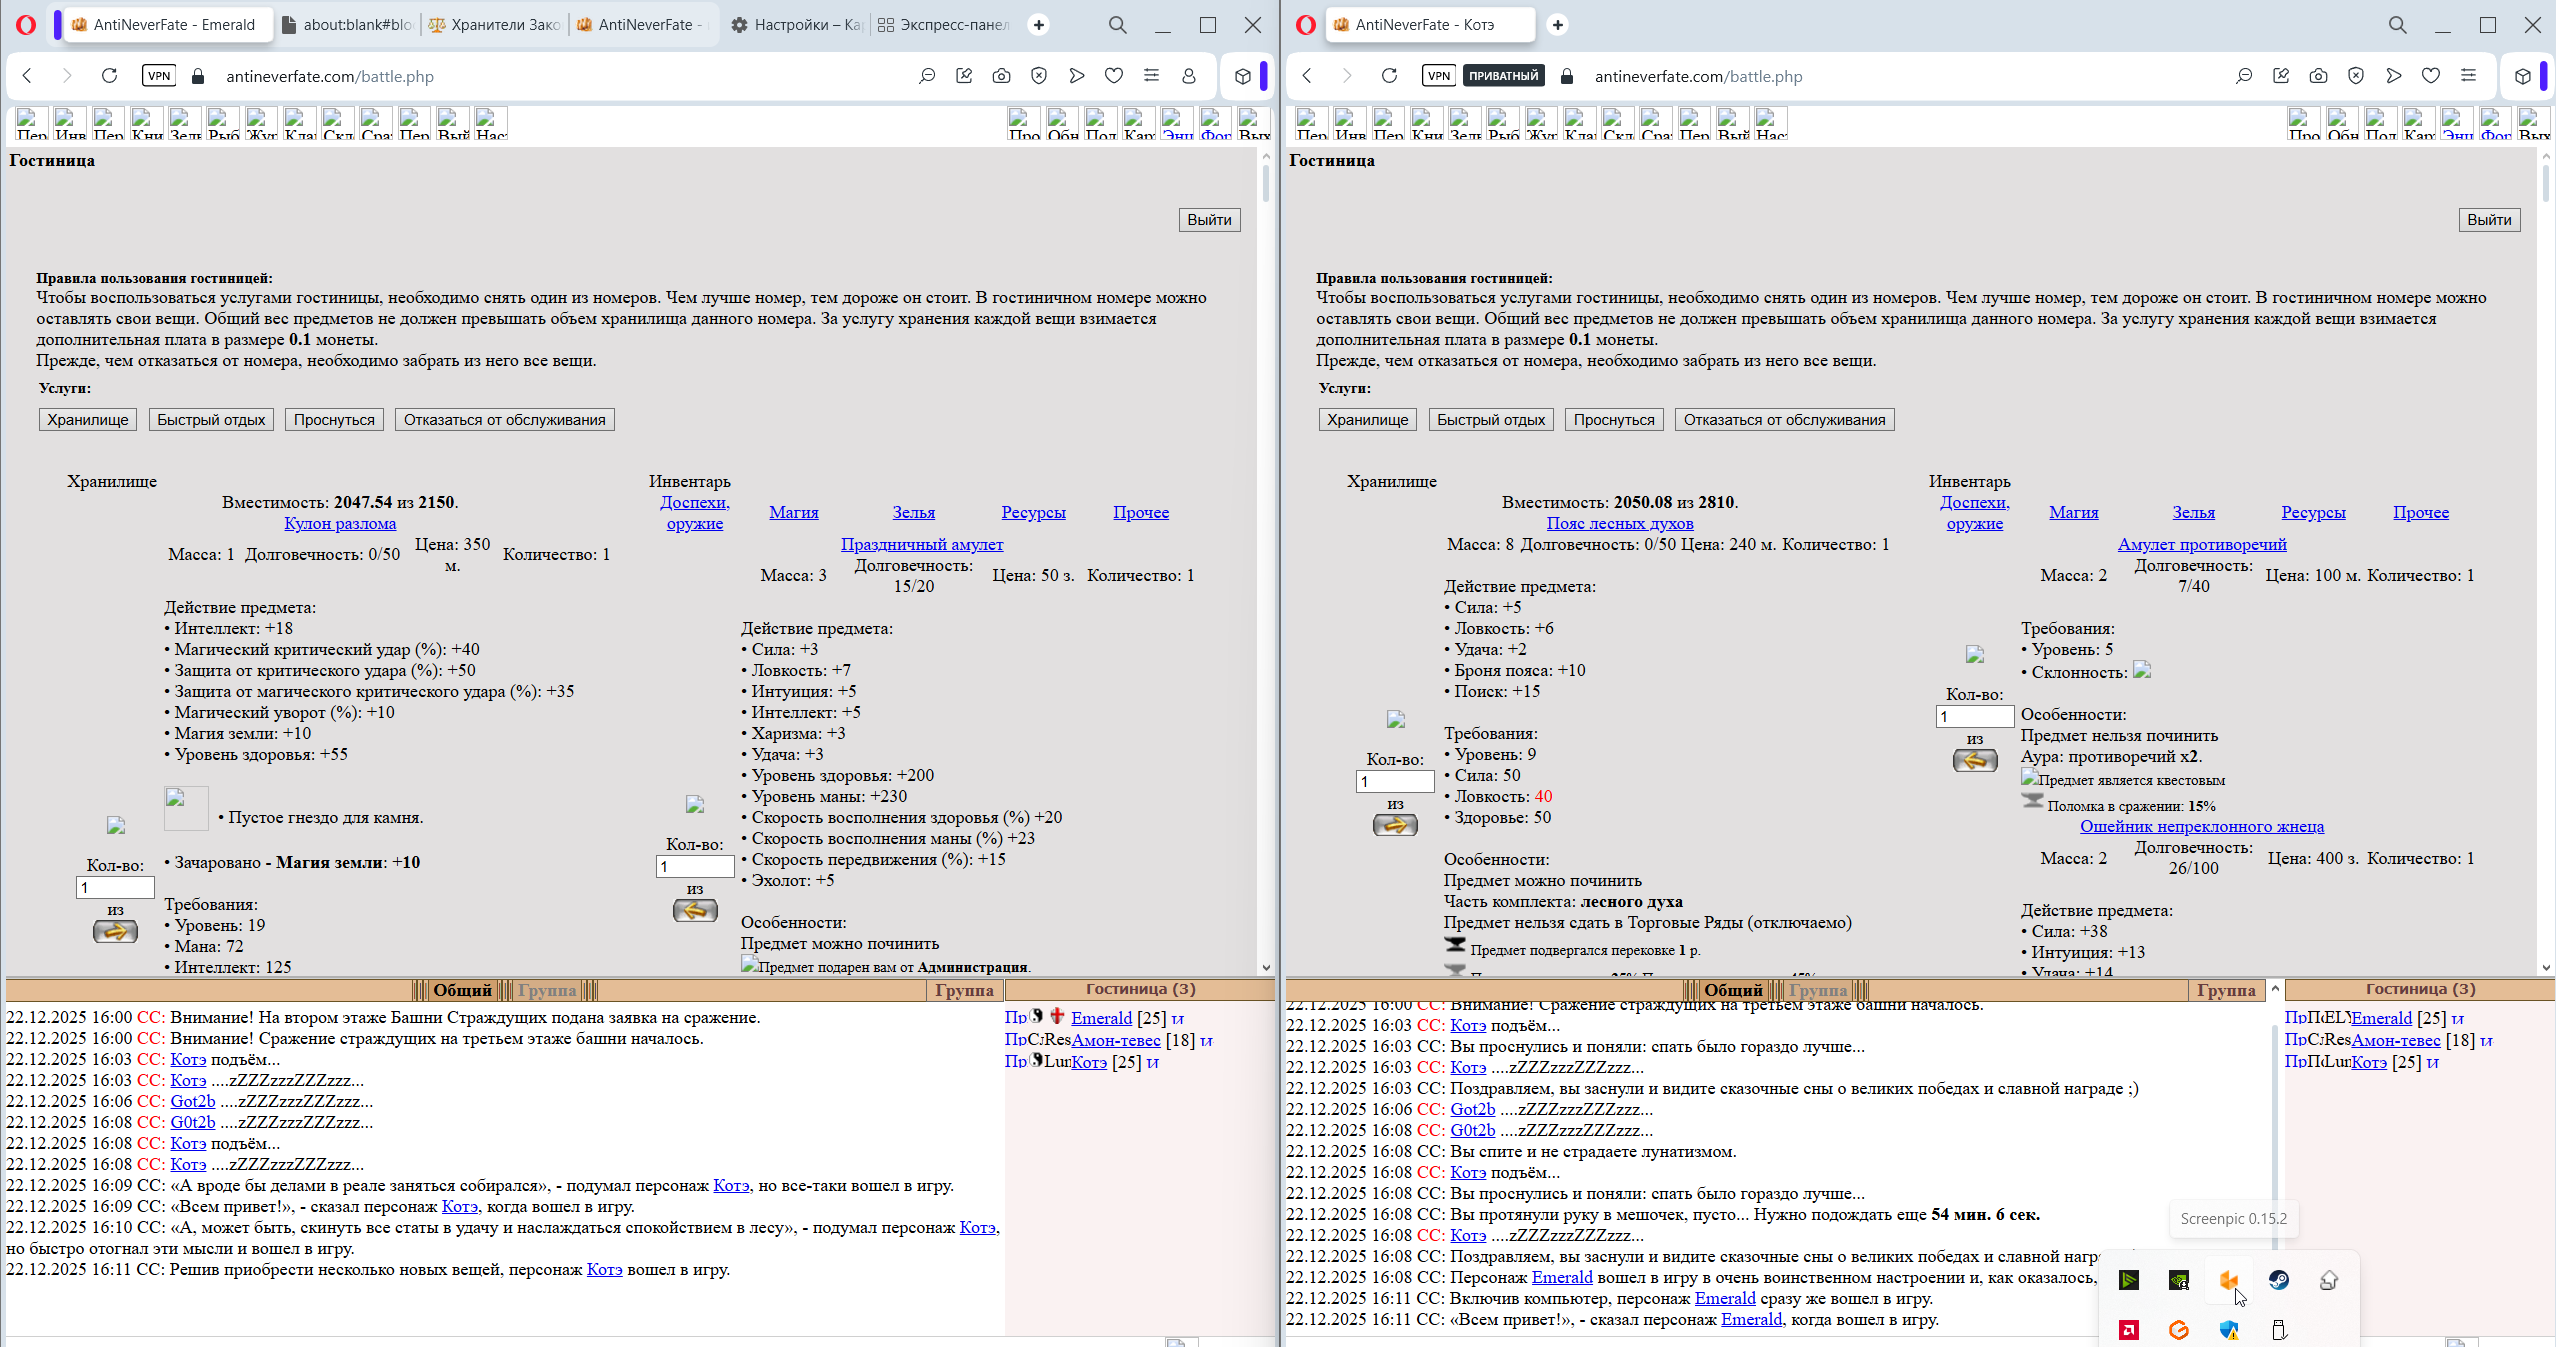The image size is (2556, 1347).
Task: Switch to the Хранители Закона browser tab
Action: 494,25
